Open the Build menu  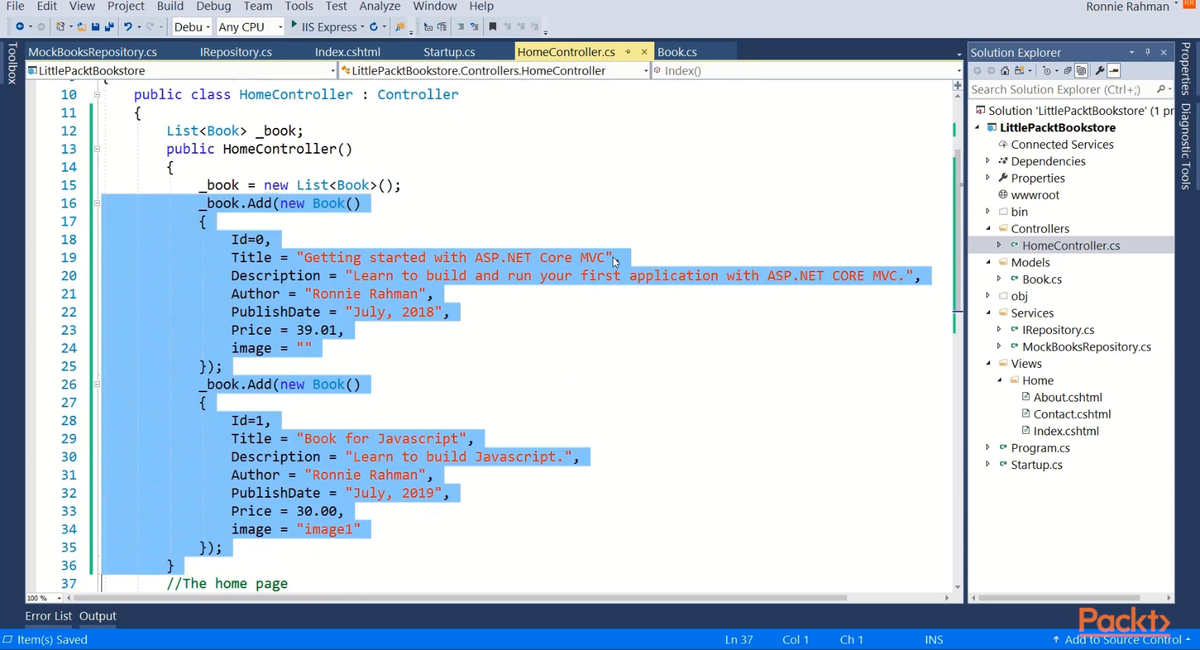(x=170, y=6)
